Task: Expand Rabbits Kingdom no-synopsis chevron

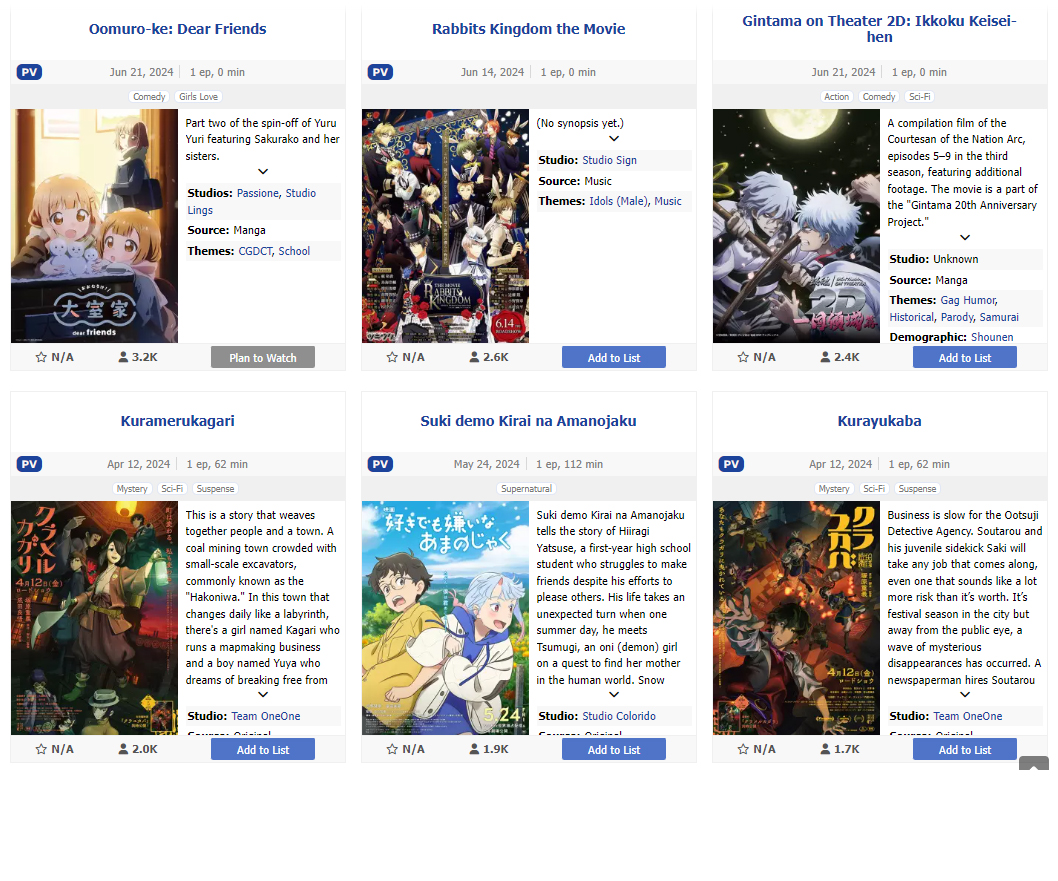Action: pos(614,138)
